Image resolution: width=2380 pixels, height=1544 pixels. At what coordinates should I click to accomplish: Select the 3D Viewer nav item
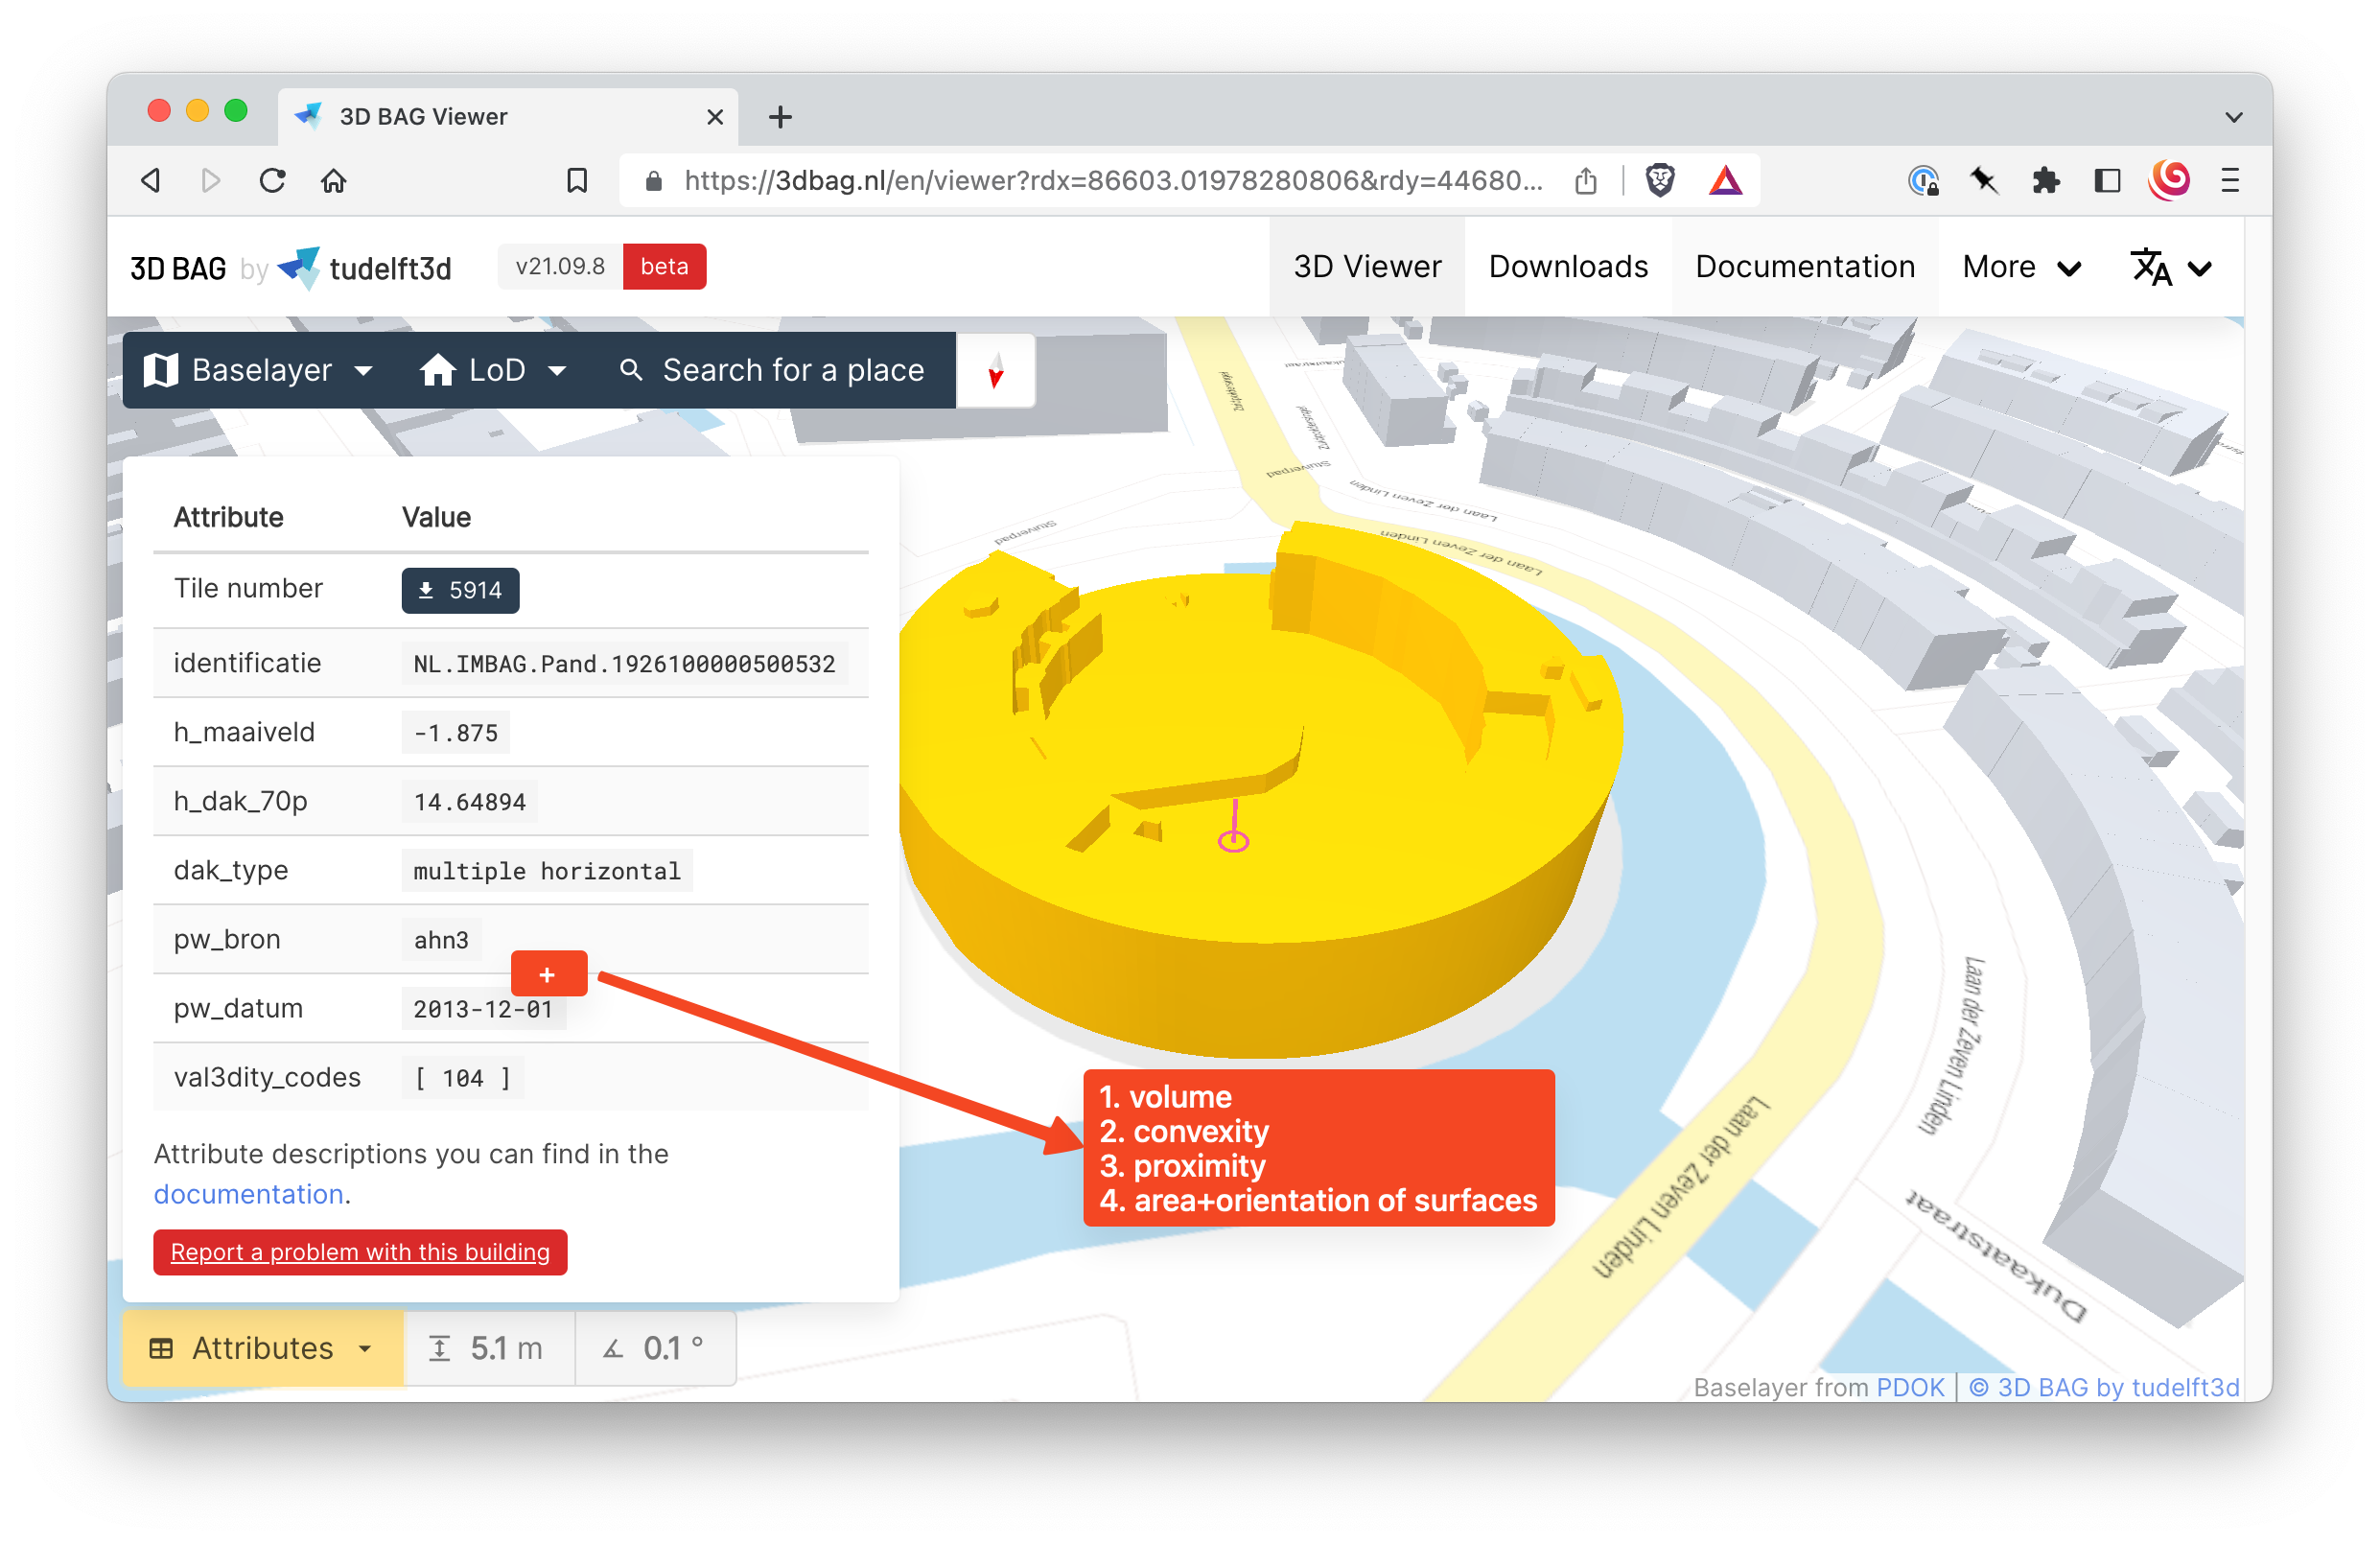pyautogui.click(x=1367, y=268)
